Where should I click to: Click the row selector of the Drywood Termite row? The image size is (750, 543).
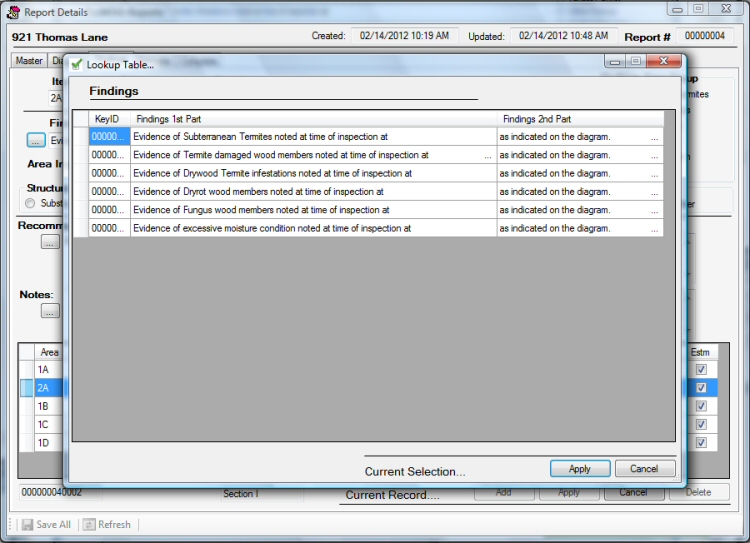click(81, 173)
